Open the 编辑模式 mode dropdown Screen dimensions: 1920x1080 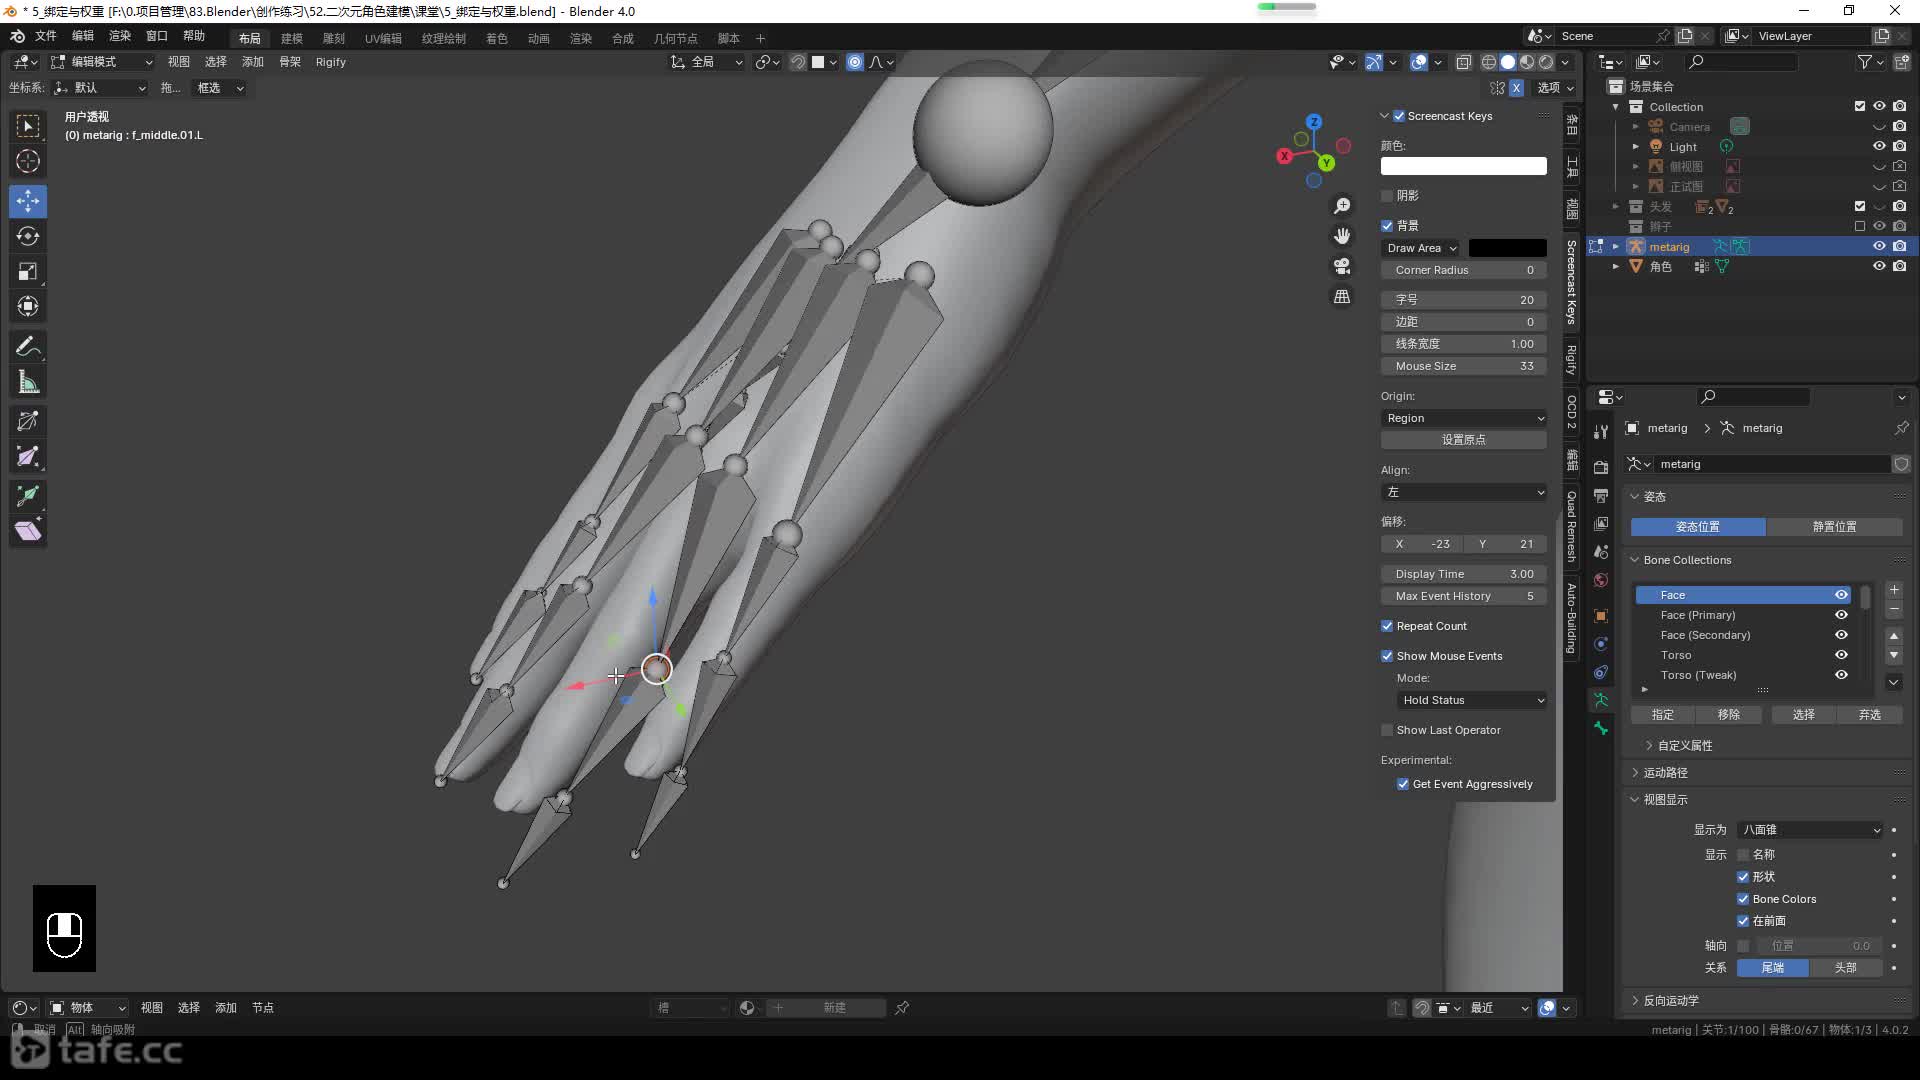click(102, 62)
